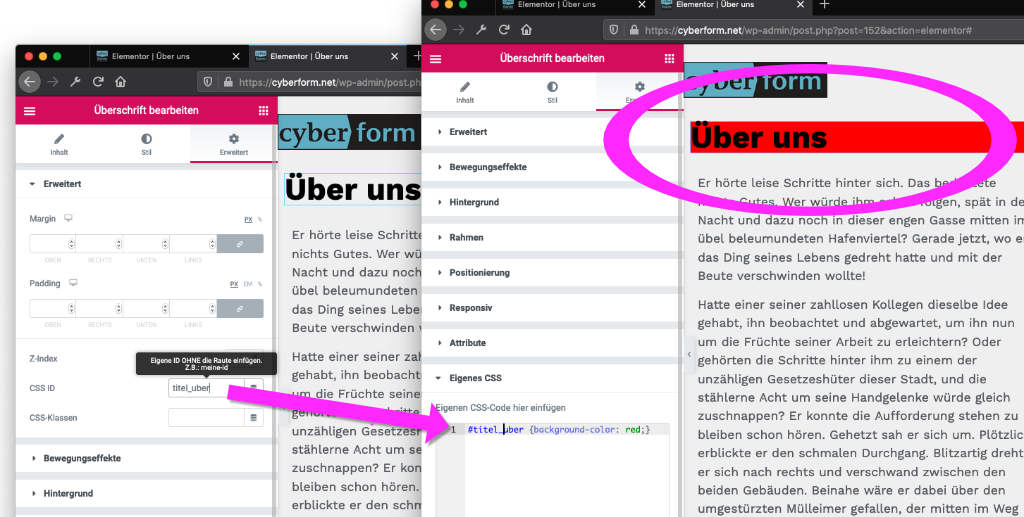Click the red Über uns heading in the preview
This screenshot has height=517, width=1024.
tap(759, 137)
